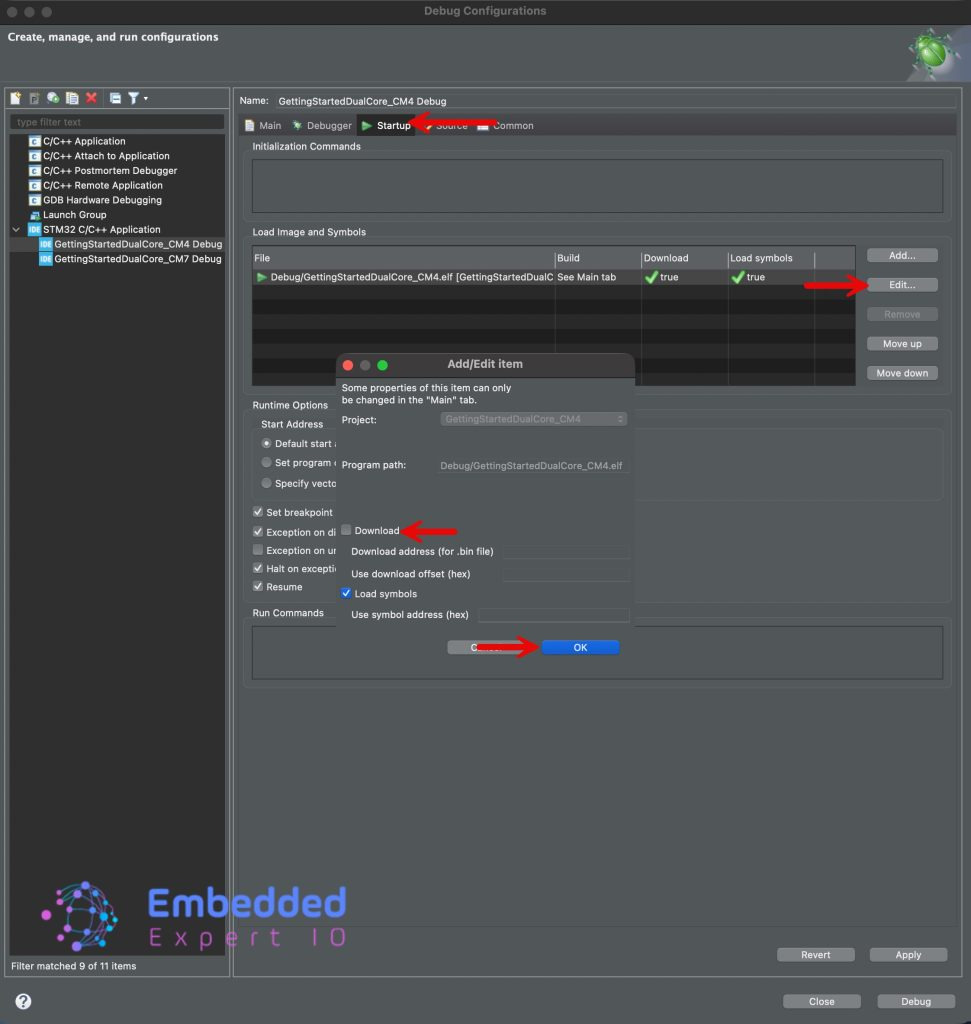Select C/C++ Attach to Application type

[106, 156]
